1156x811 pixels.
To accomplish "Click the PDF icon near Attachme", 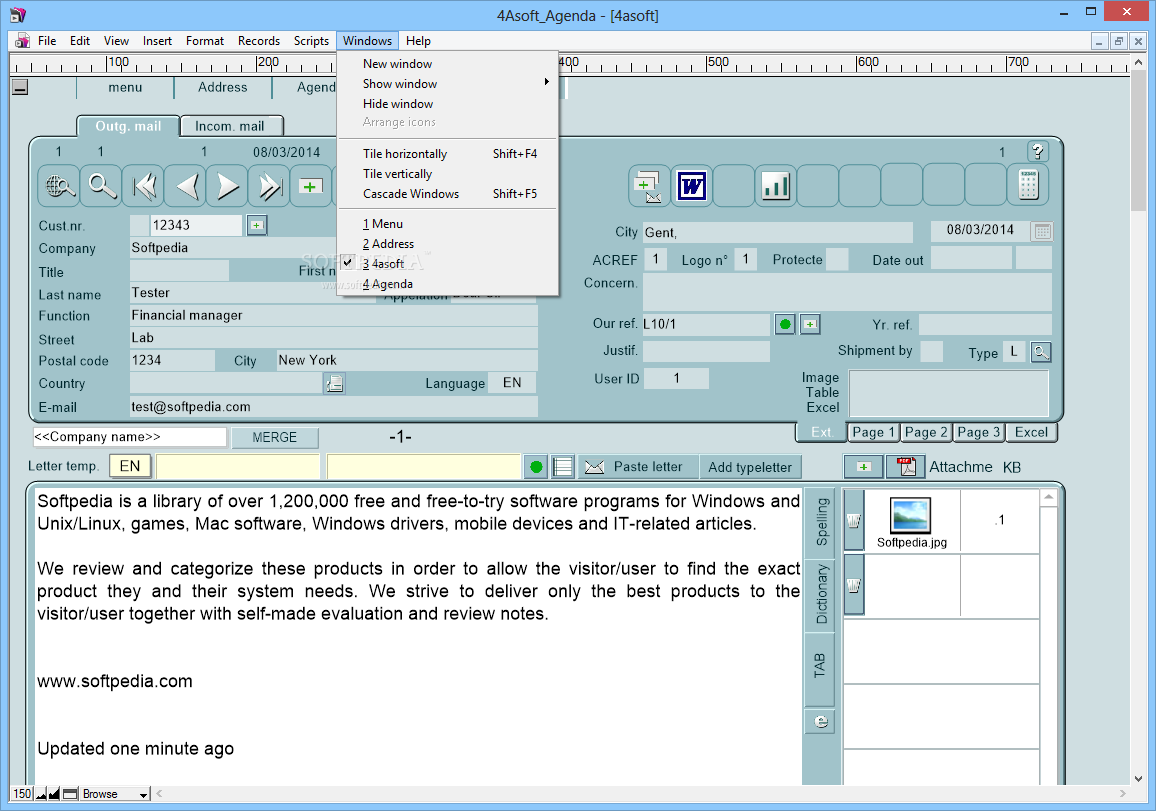I will click(906, 467).
